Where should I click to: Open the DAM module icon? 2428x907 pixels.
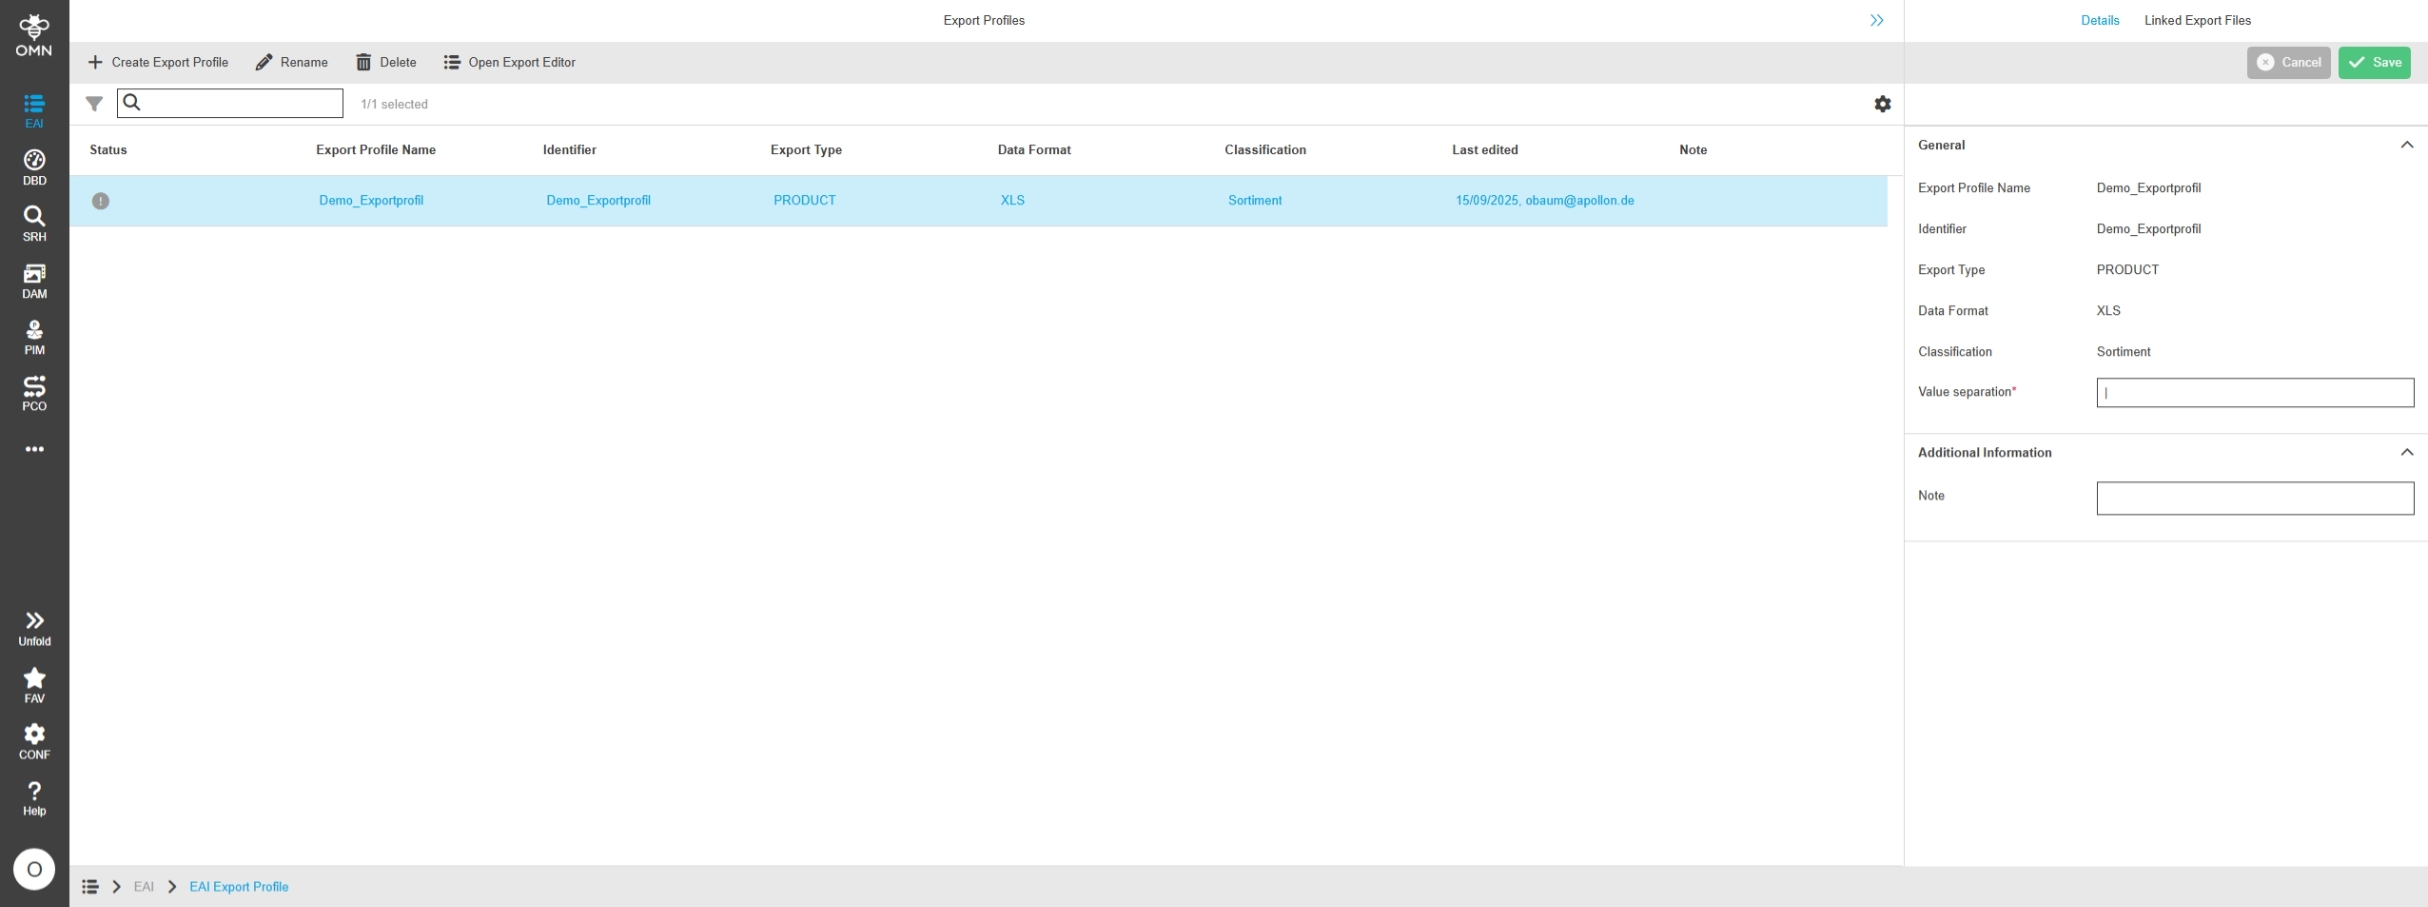tap(34, 280)
